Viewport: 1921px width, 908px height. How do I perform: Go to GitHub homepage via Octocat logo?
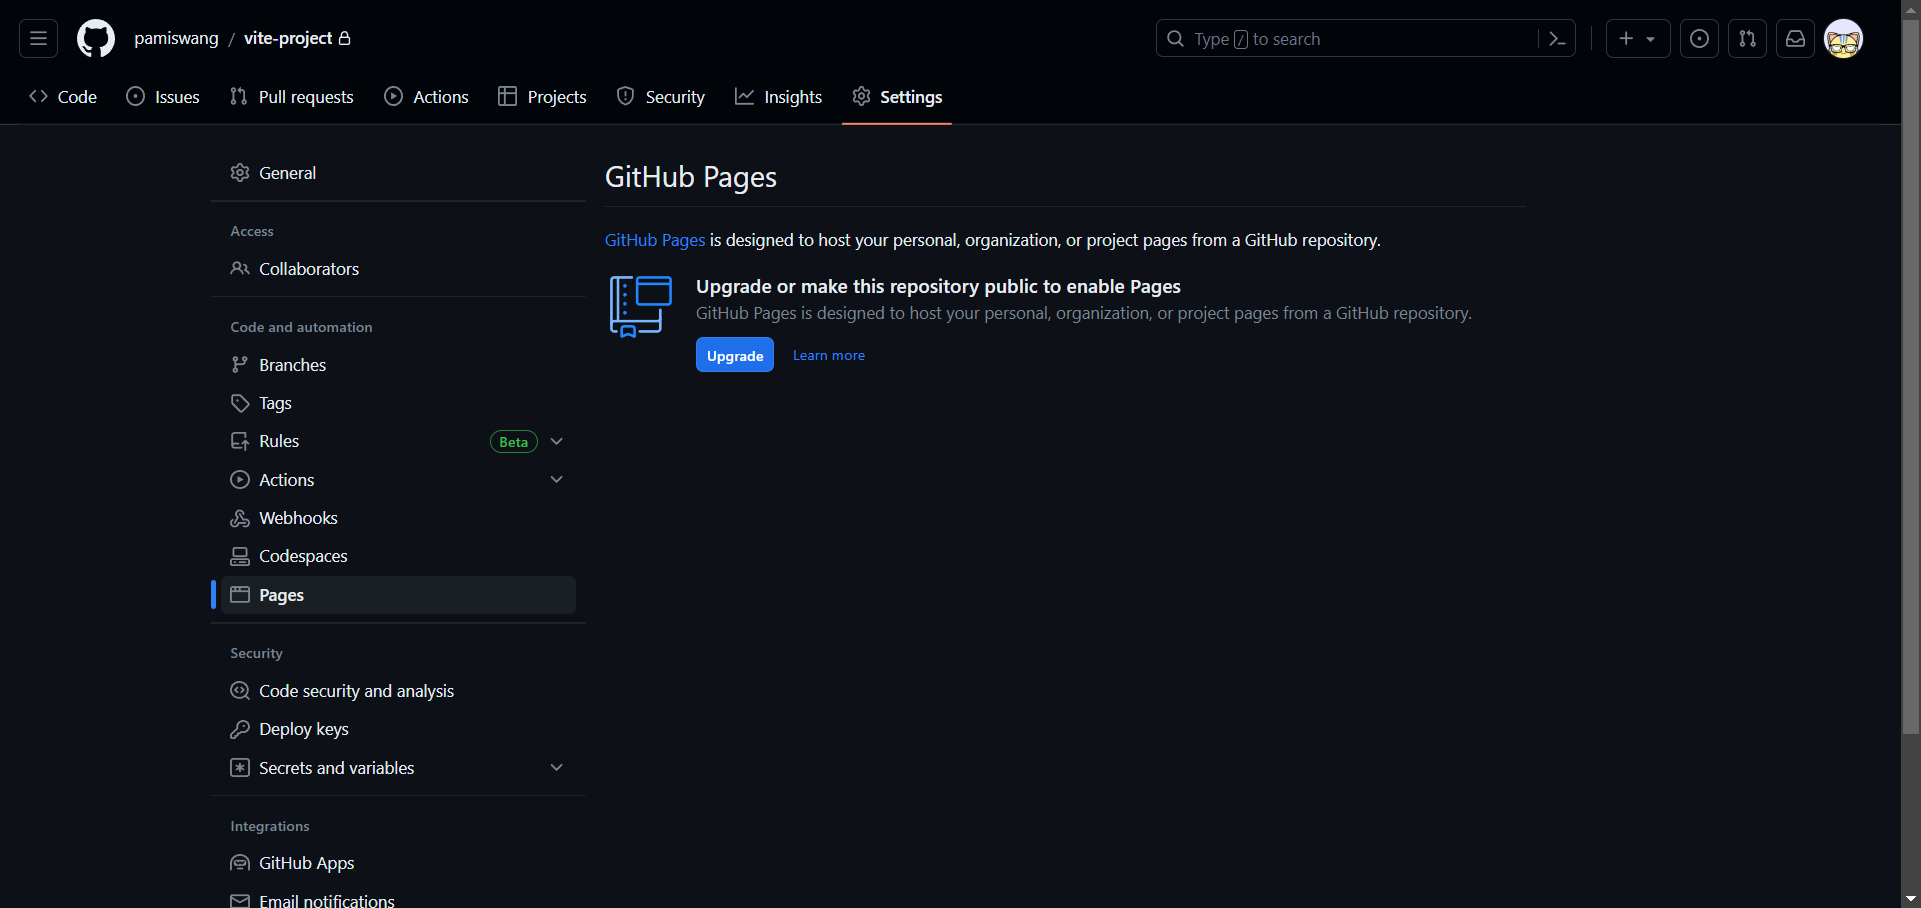[x=96, y=39]
